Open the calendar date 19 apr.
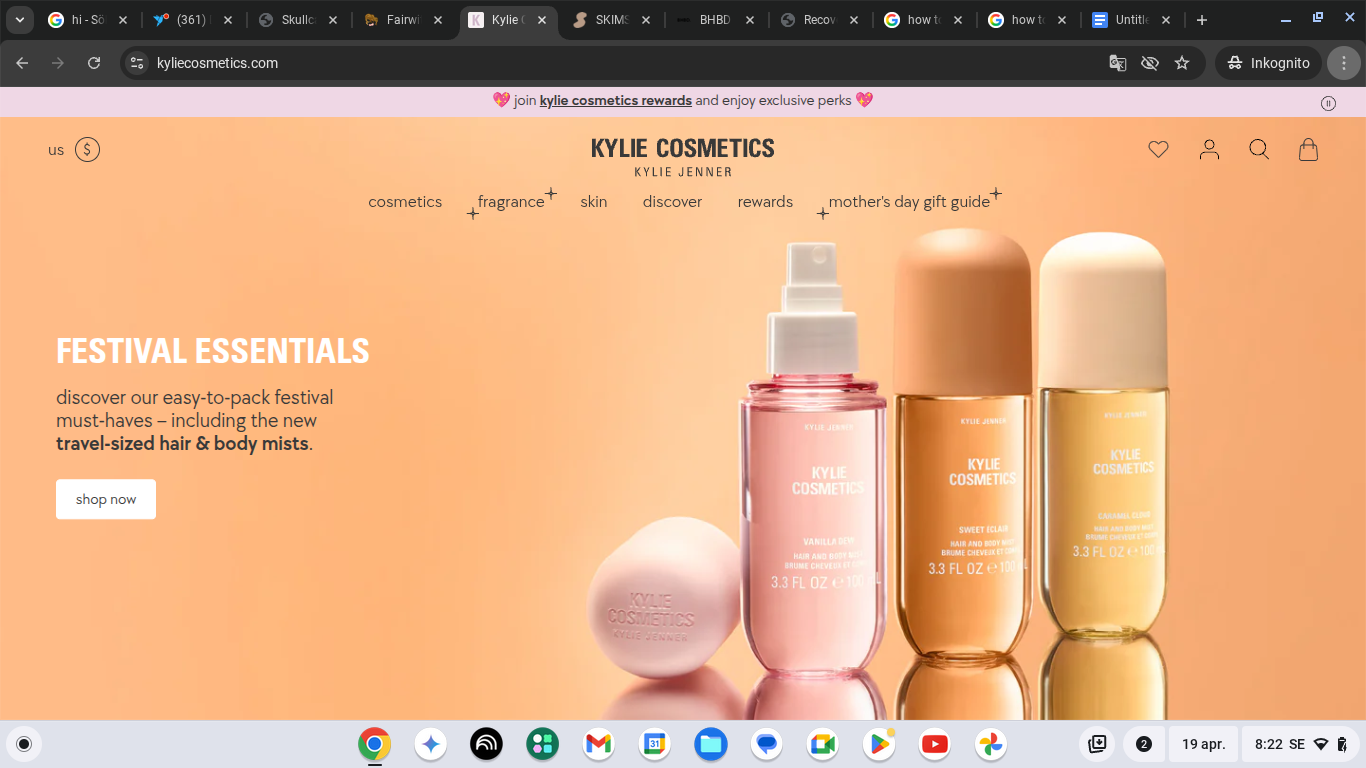This screenshot has width=1366, height=768. [x=1203, y=744]
